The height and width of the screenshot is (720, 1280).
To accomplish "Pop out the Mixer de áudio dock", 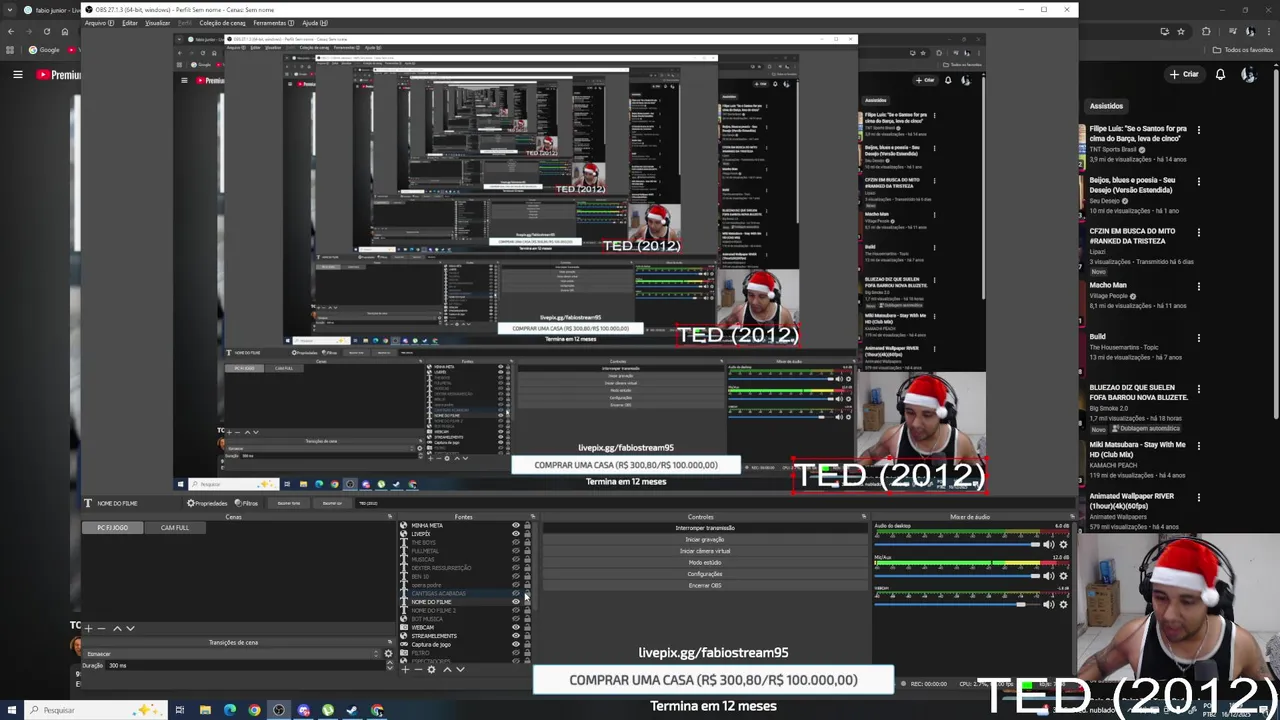I will (x=1071, y=517).
